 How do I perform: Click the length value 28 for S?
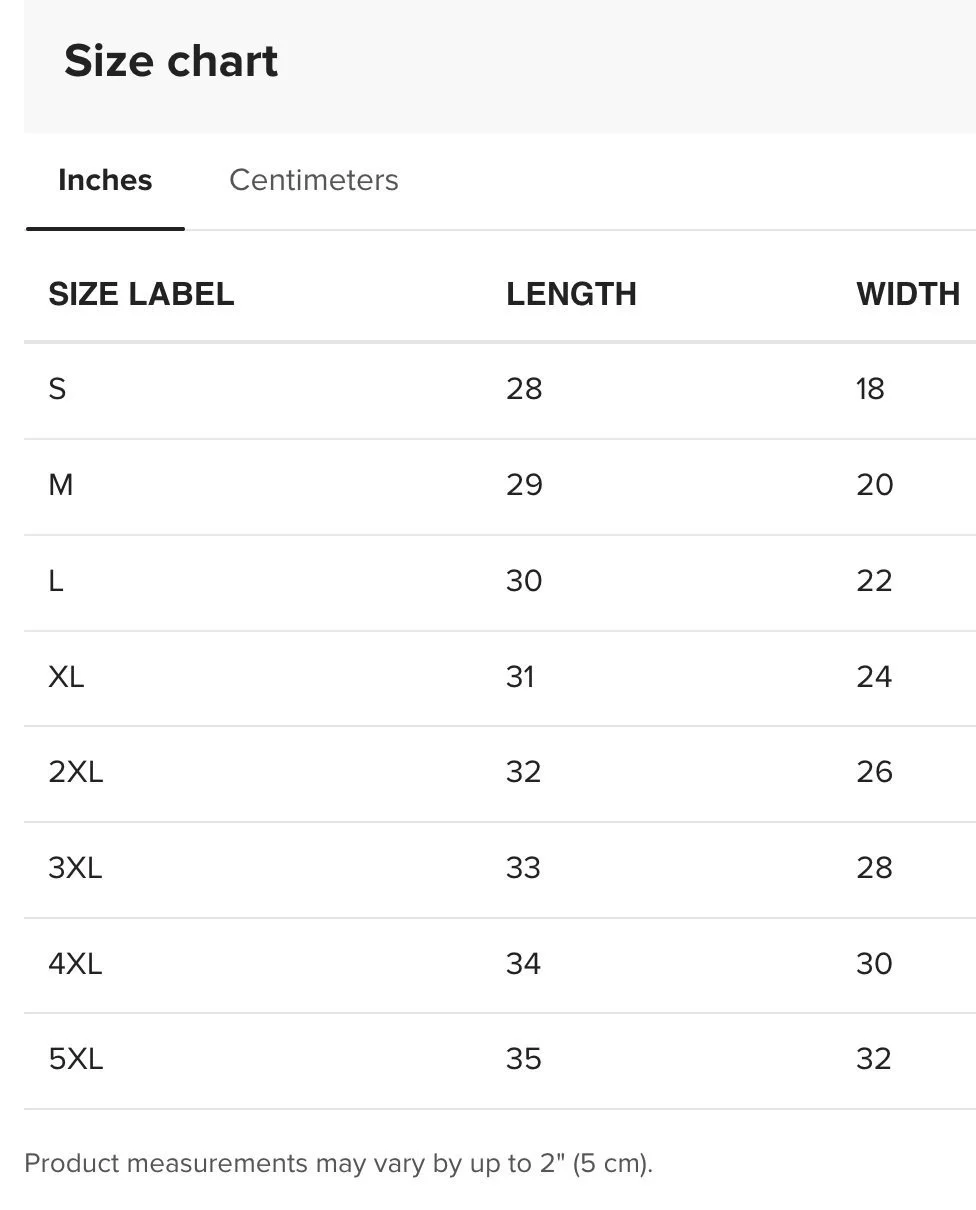click(x=524, y=388)
